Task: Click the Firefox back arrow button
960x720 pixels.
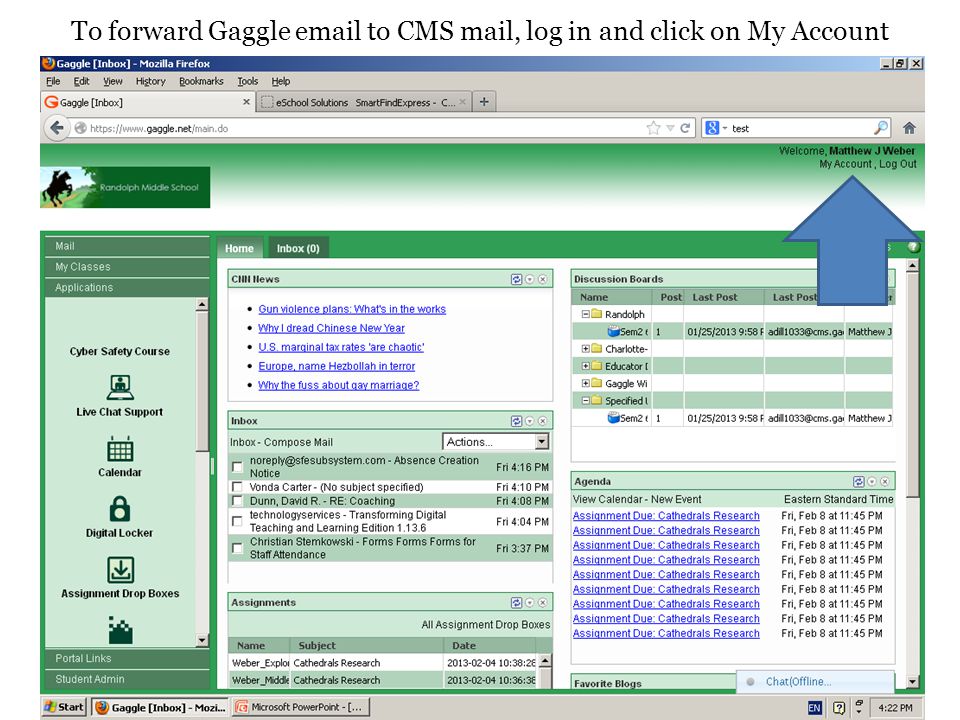Action: pos(56,128)
